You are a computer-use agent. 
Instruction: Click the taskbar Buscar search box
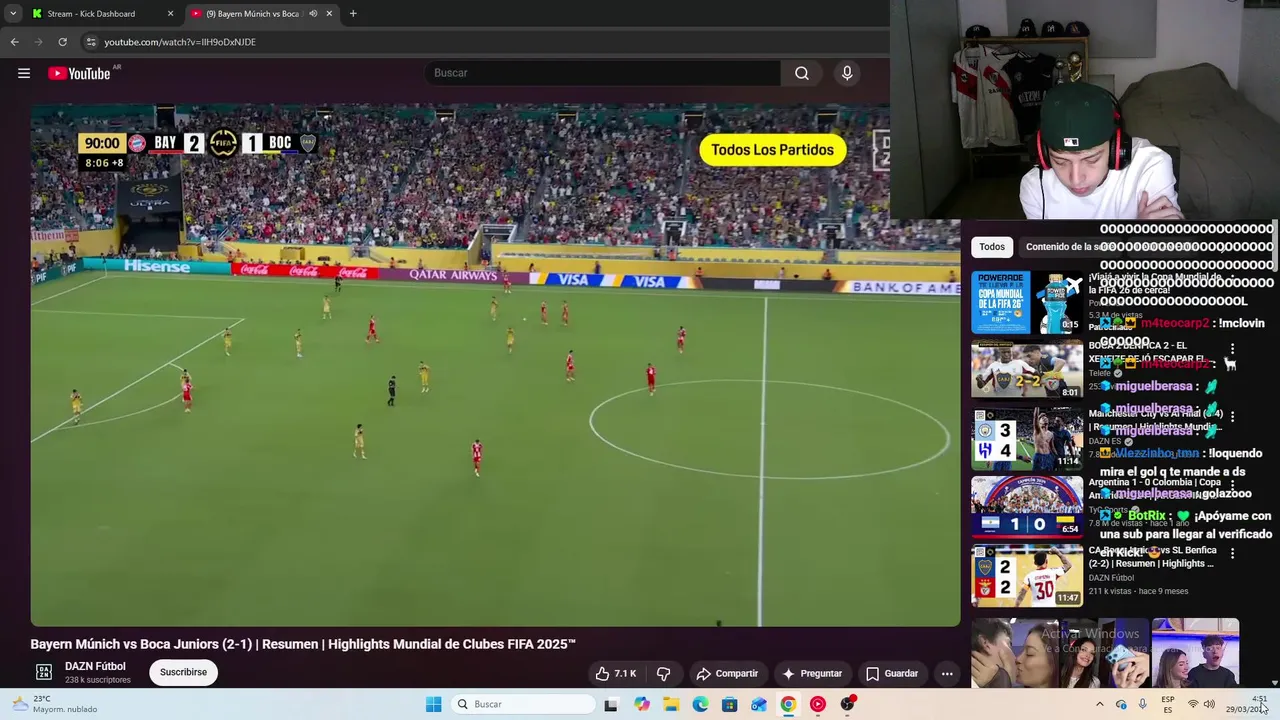(521, 704)
